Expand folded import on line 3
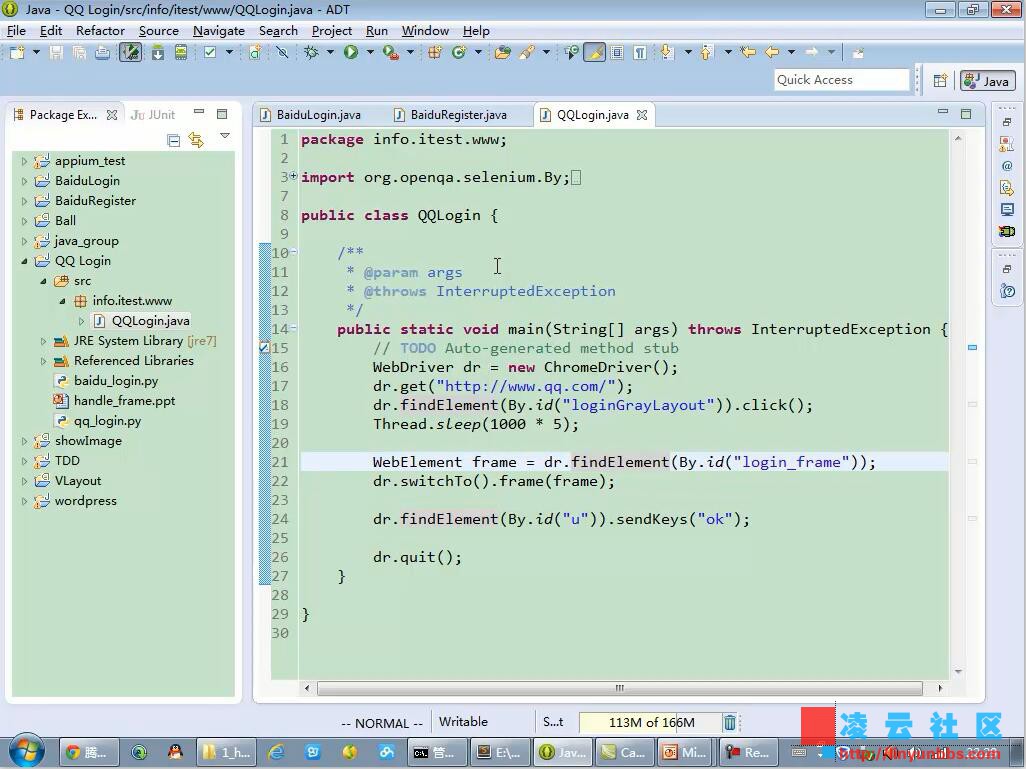The height and width of the screenshot is (769, 1026). tap(293, 175)
